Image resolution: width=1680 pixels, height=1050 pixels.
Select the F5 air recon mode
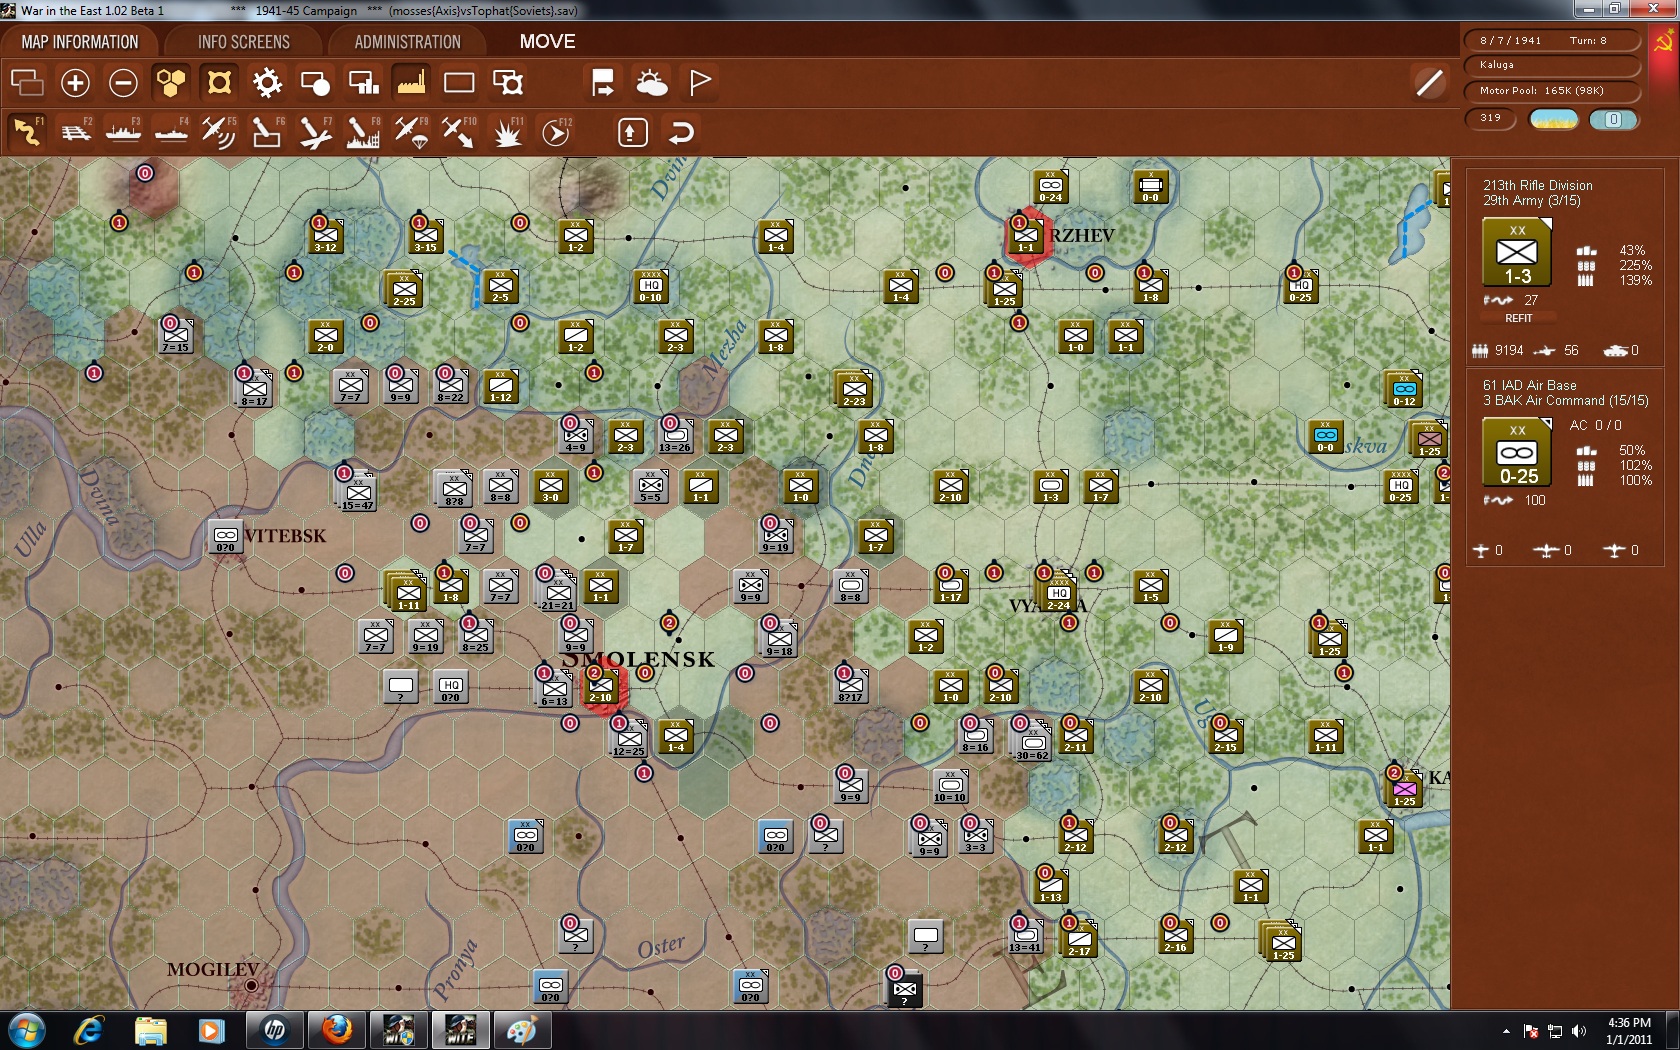tap(219, 132)
